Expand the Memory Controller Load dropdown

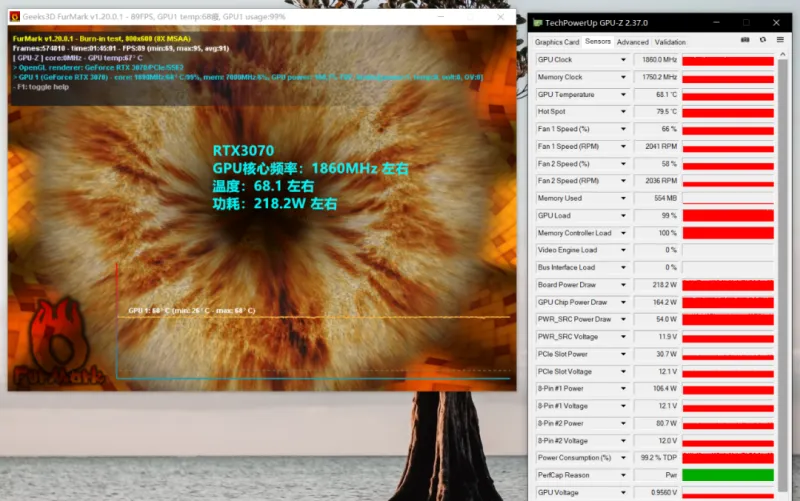coord(623,233)
